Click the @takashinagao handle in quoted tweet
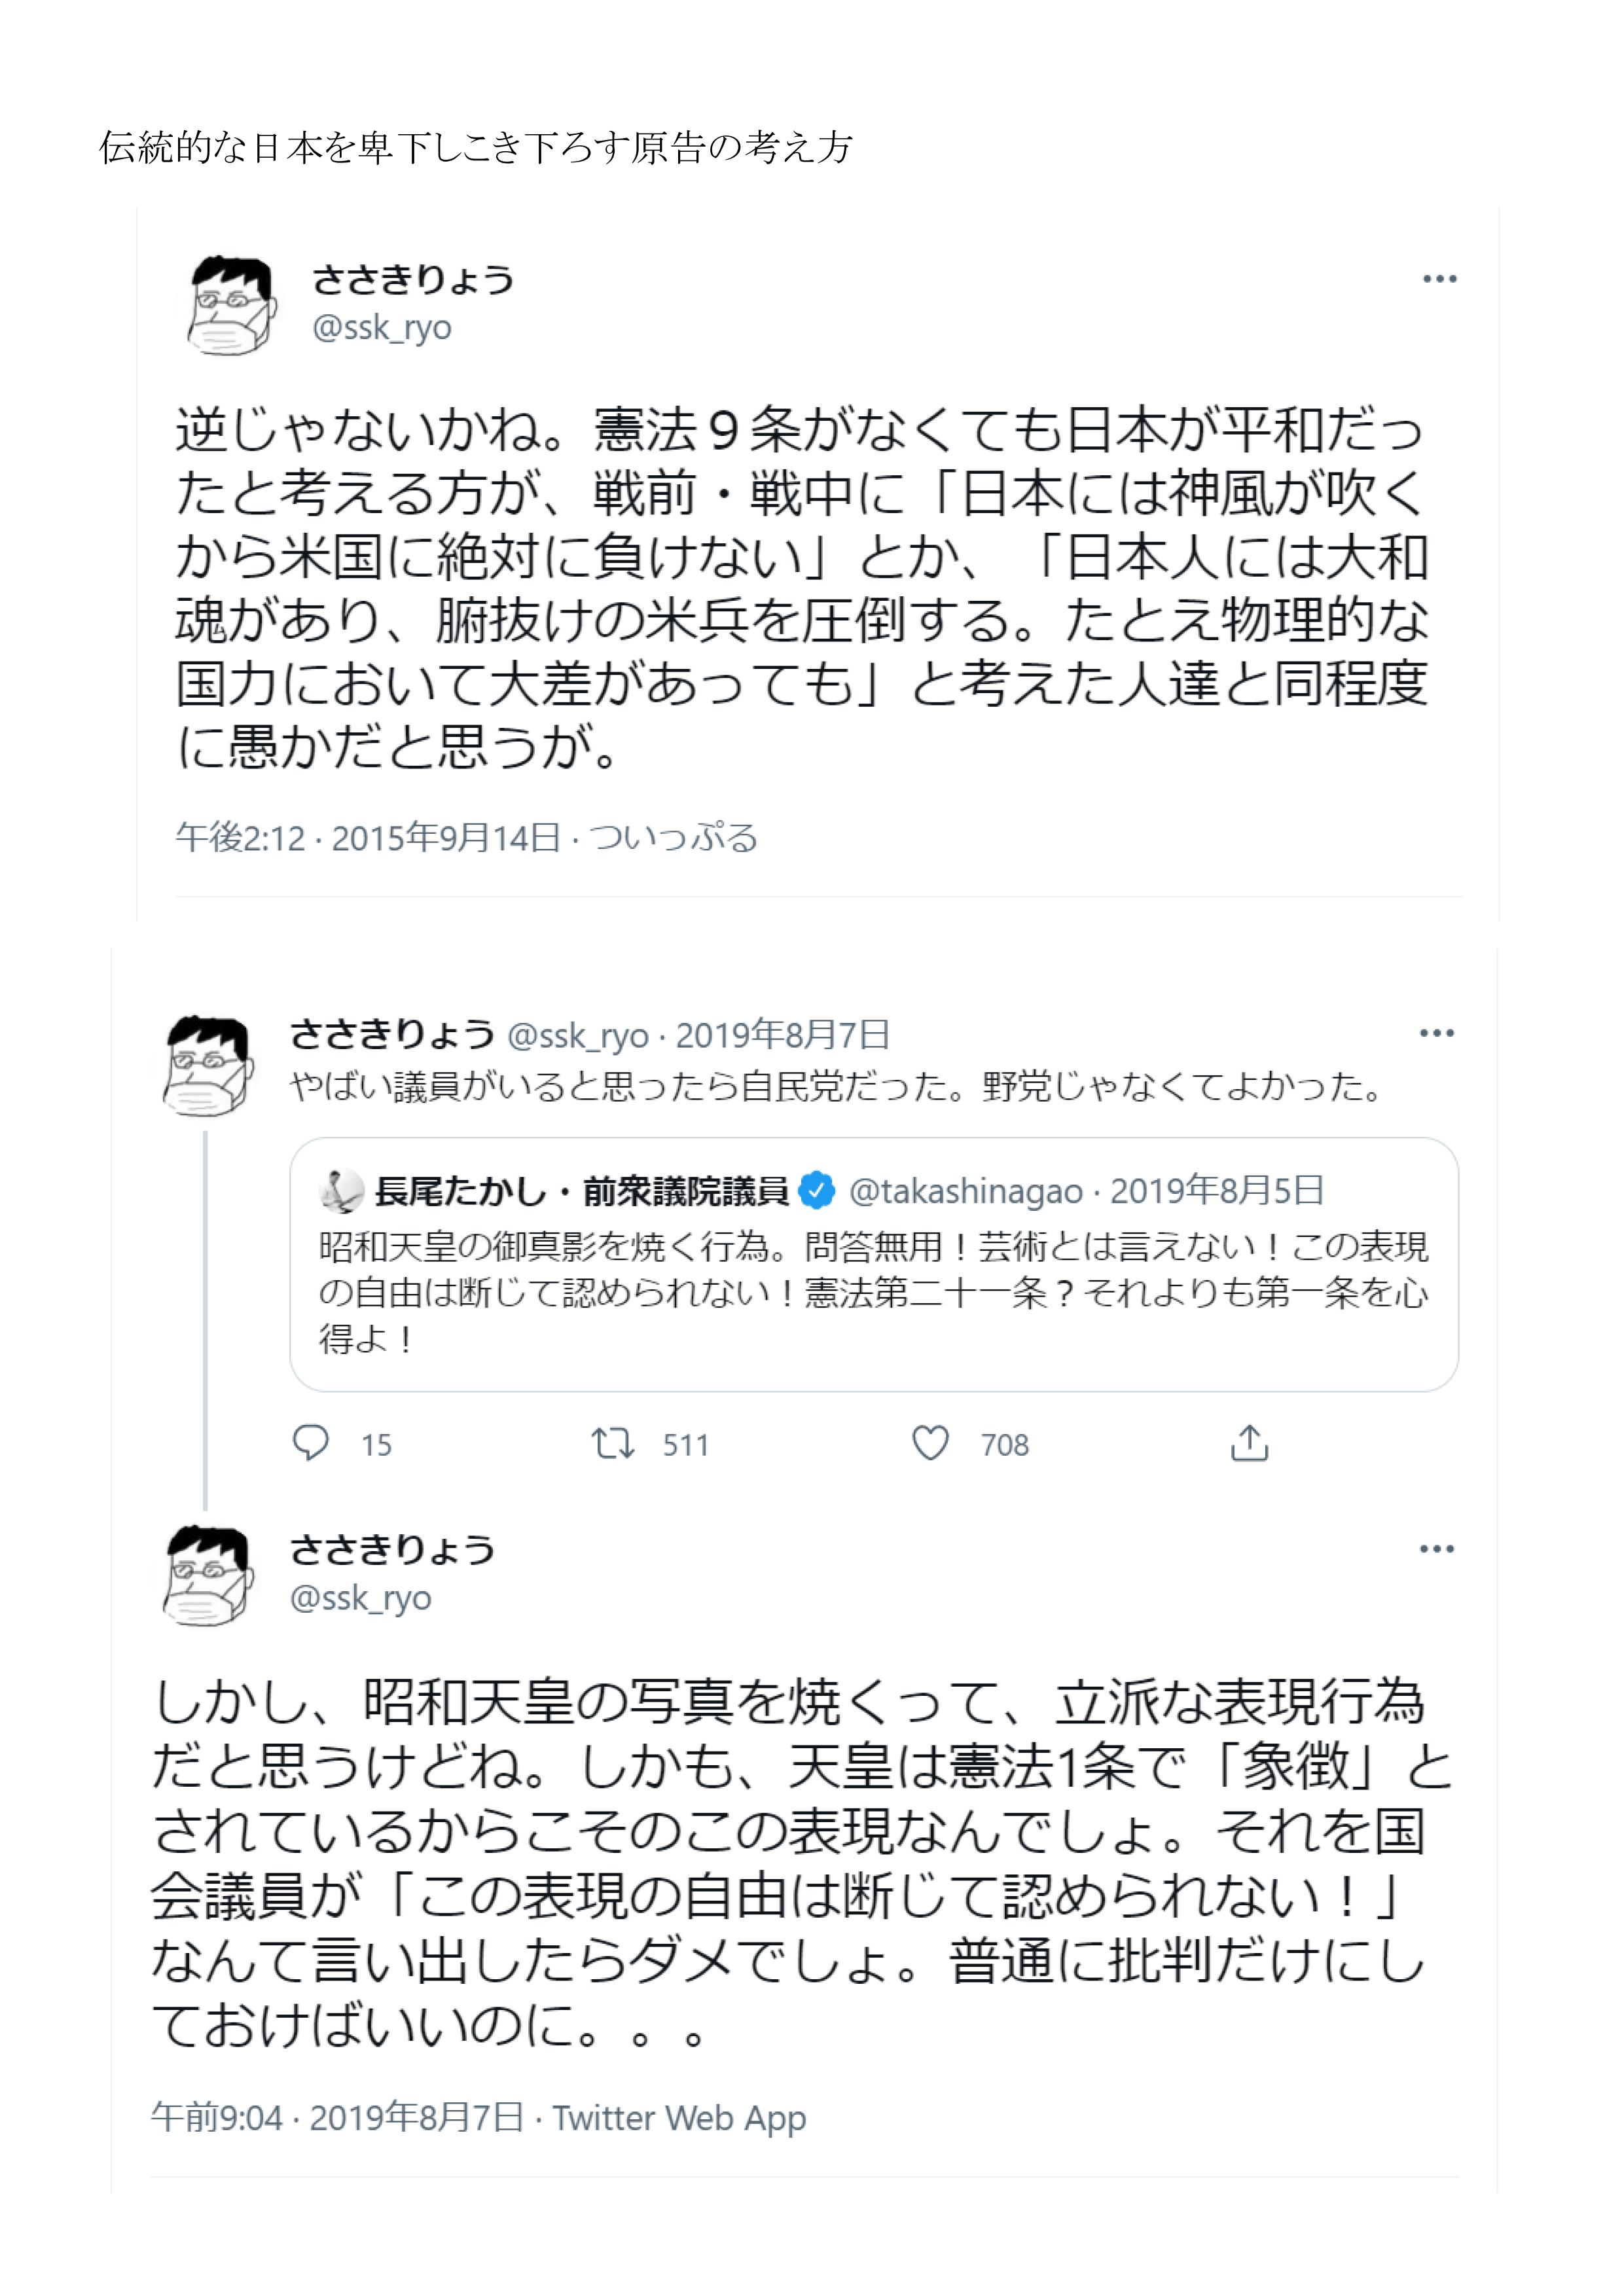 965,1191
